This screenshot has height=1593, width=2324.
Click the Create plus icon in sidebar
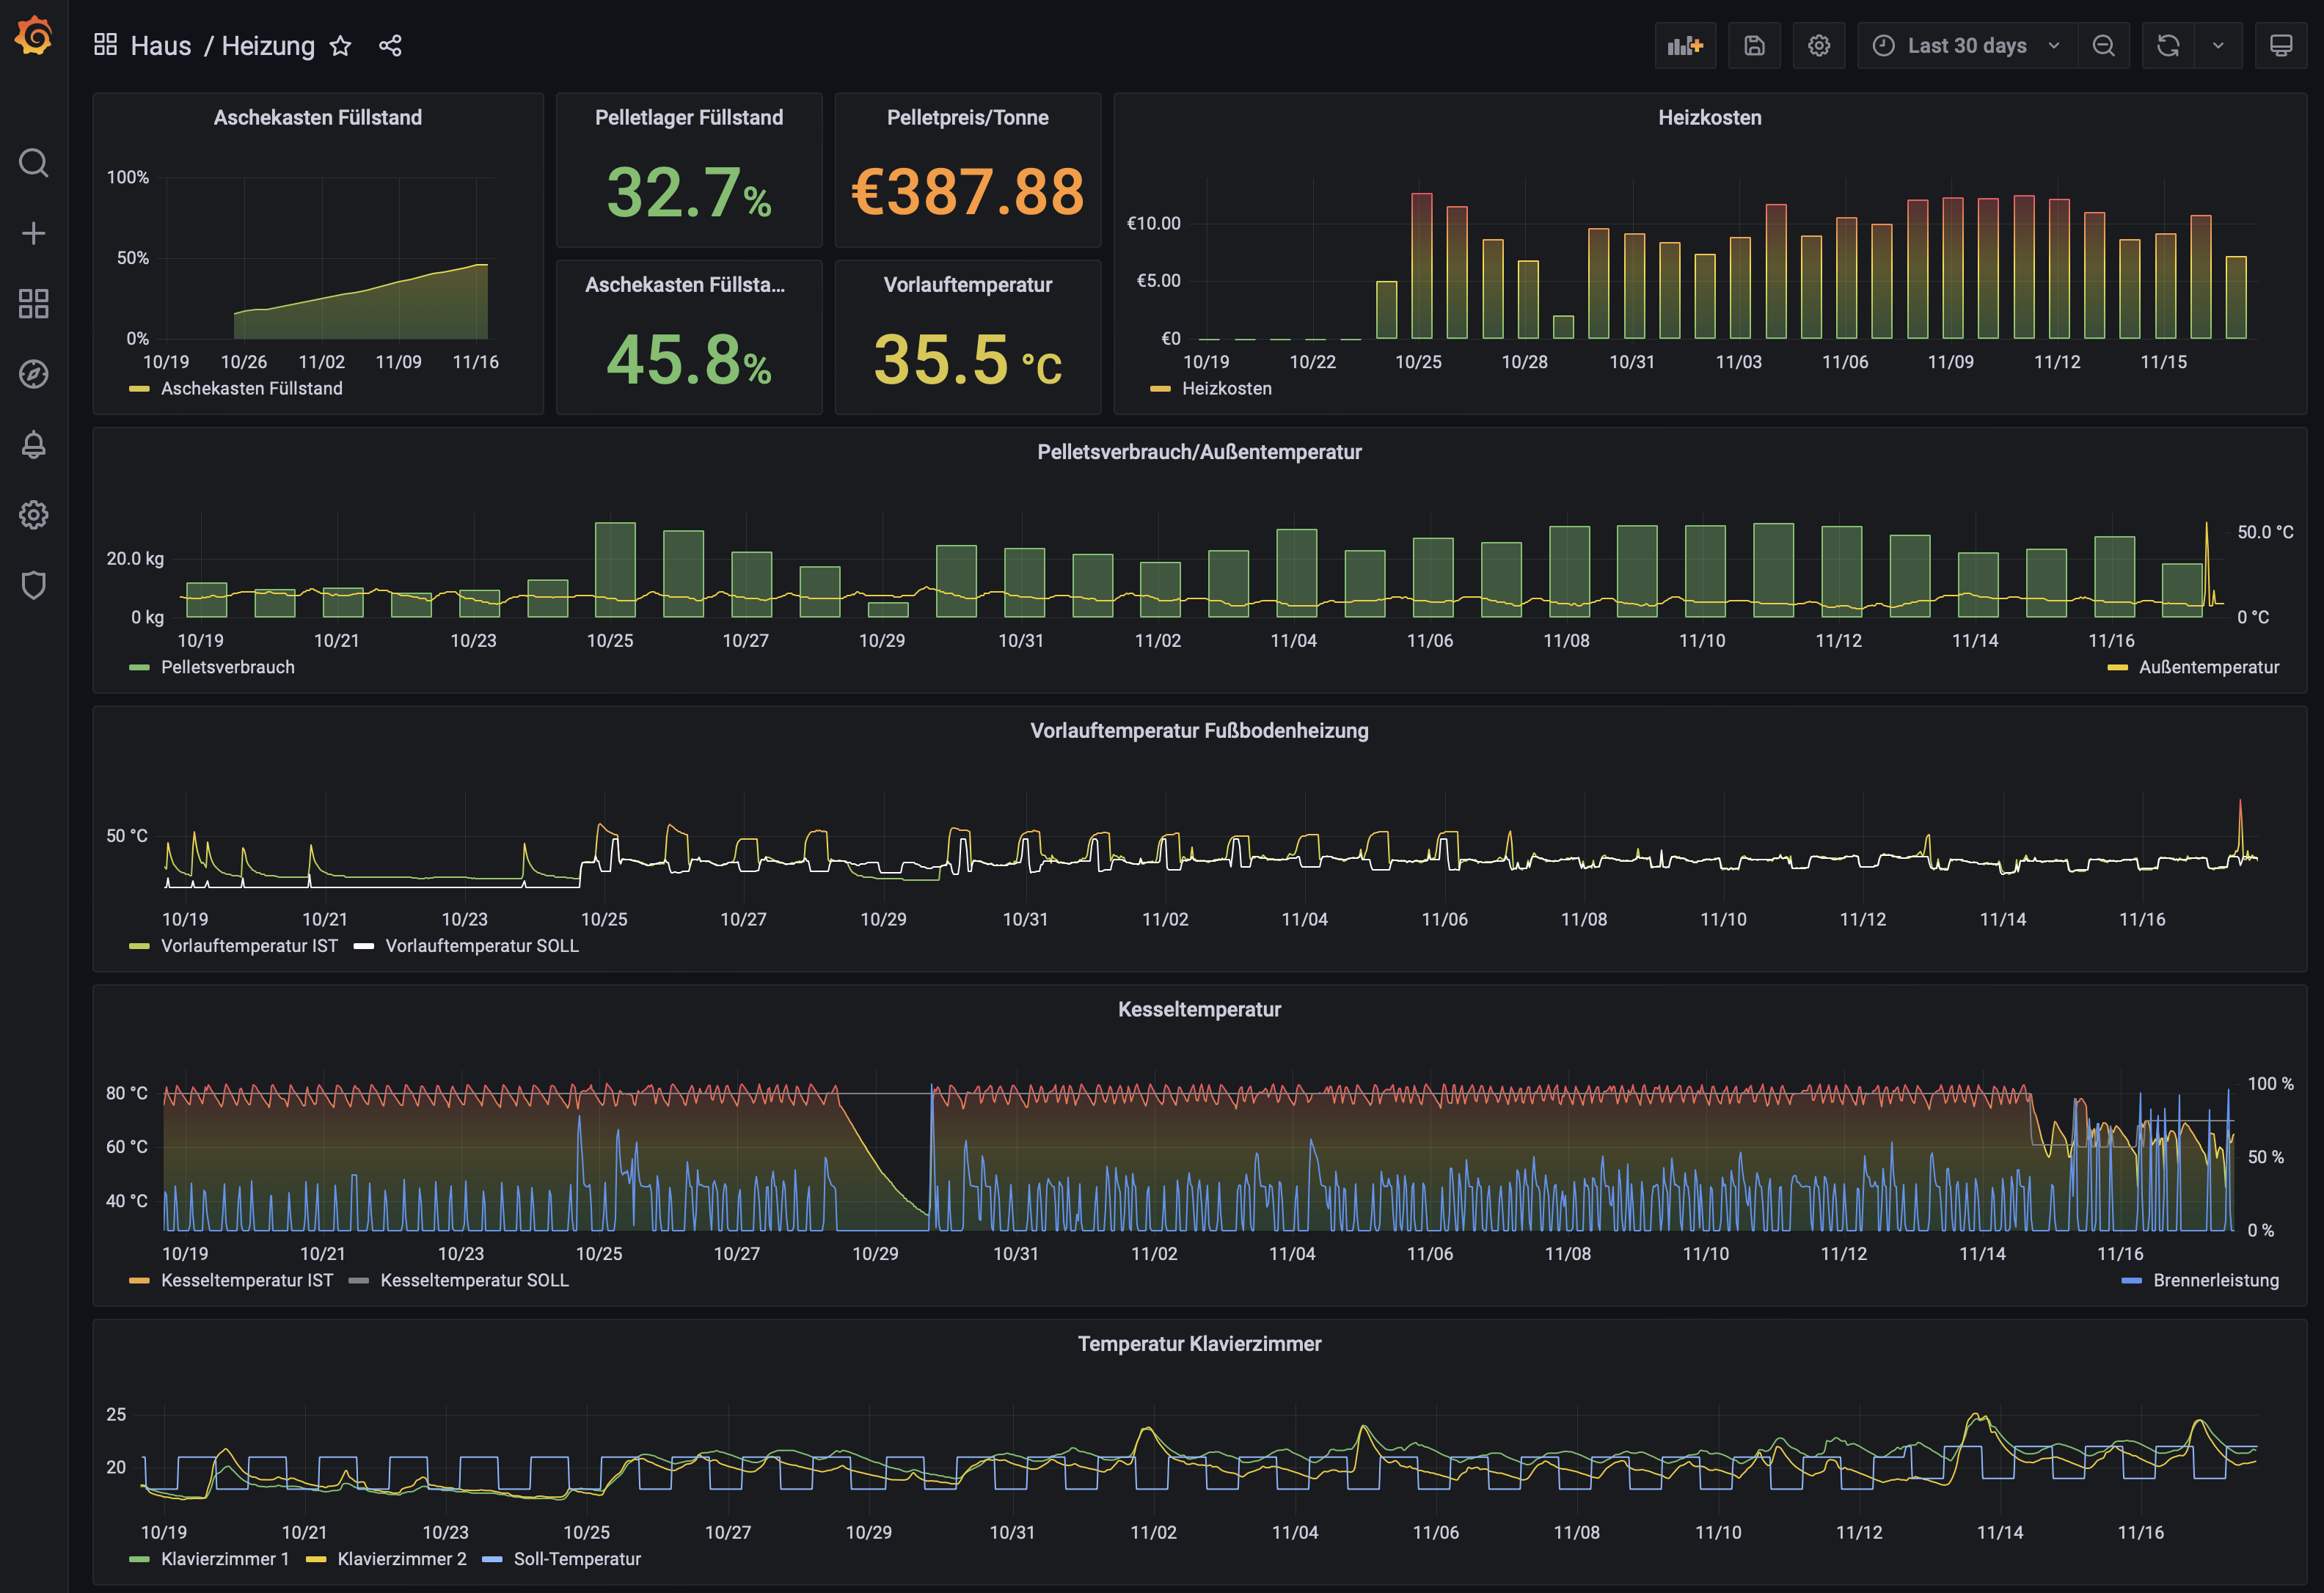33,233
